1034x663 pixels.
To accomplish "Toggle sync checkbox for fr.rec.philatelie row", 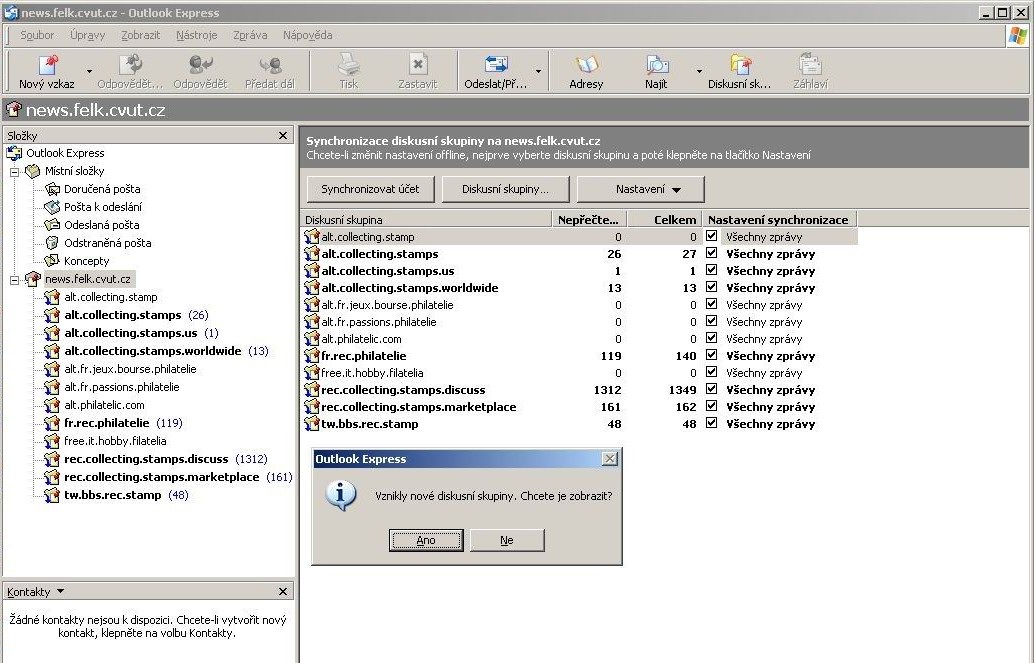I will pyautogui.click(x=712, y=355).
